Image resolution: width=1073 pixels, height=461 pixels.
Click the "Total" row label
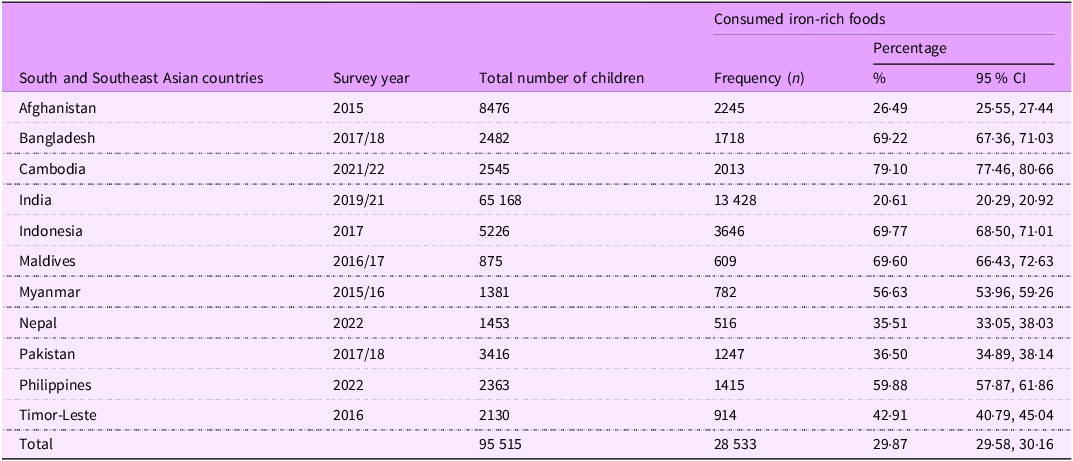coord(36,445)
